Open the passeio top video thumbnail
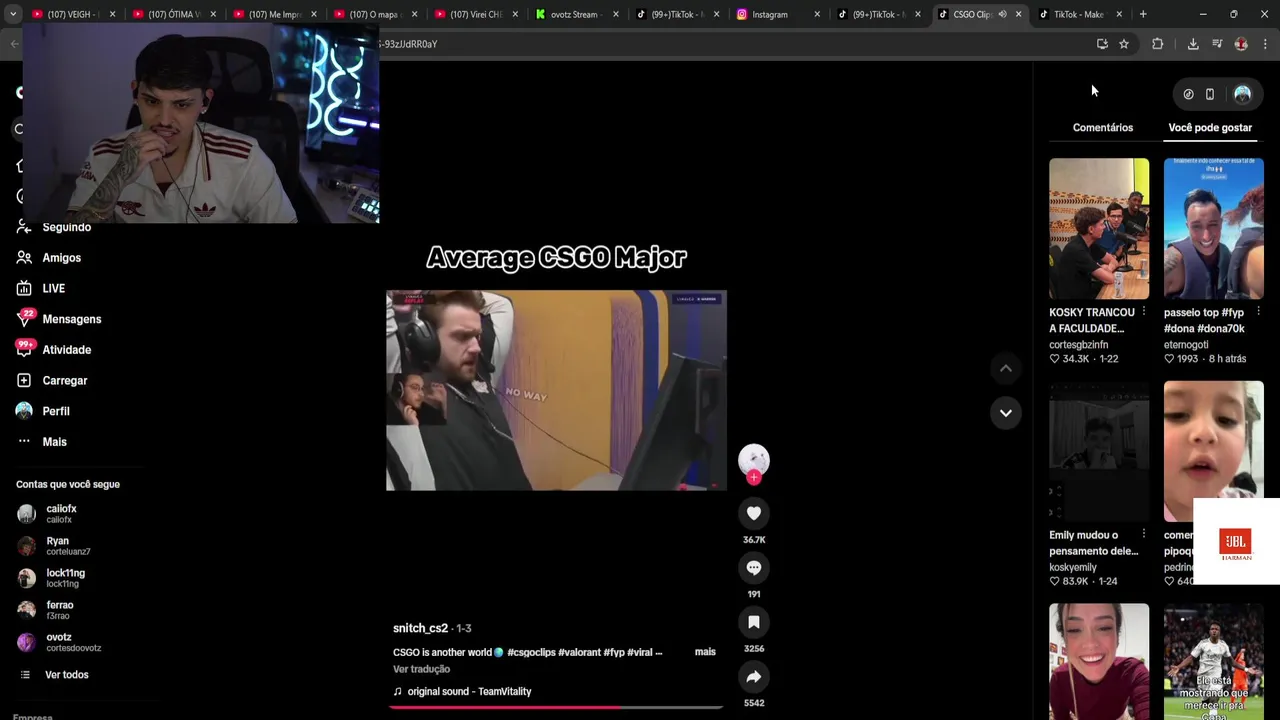The height and width of the screenshot is (720, 1280). coord(1213,228)
